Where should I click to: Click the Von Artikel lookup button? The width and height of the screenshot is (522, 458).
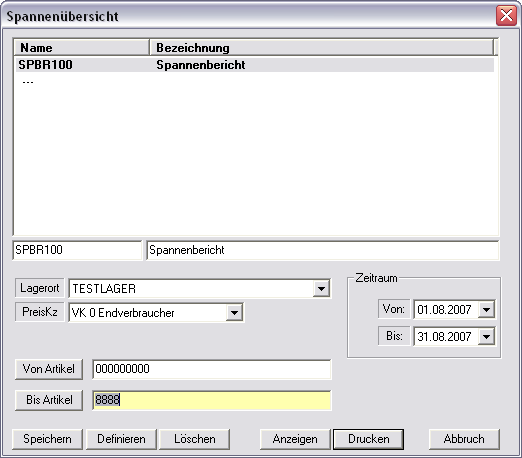49,369
